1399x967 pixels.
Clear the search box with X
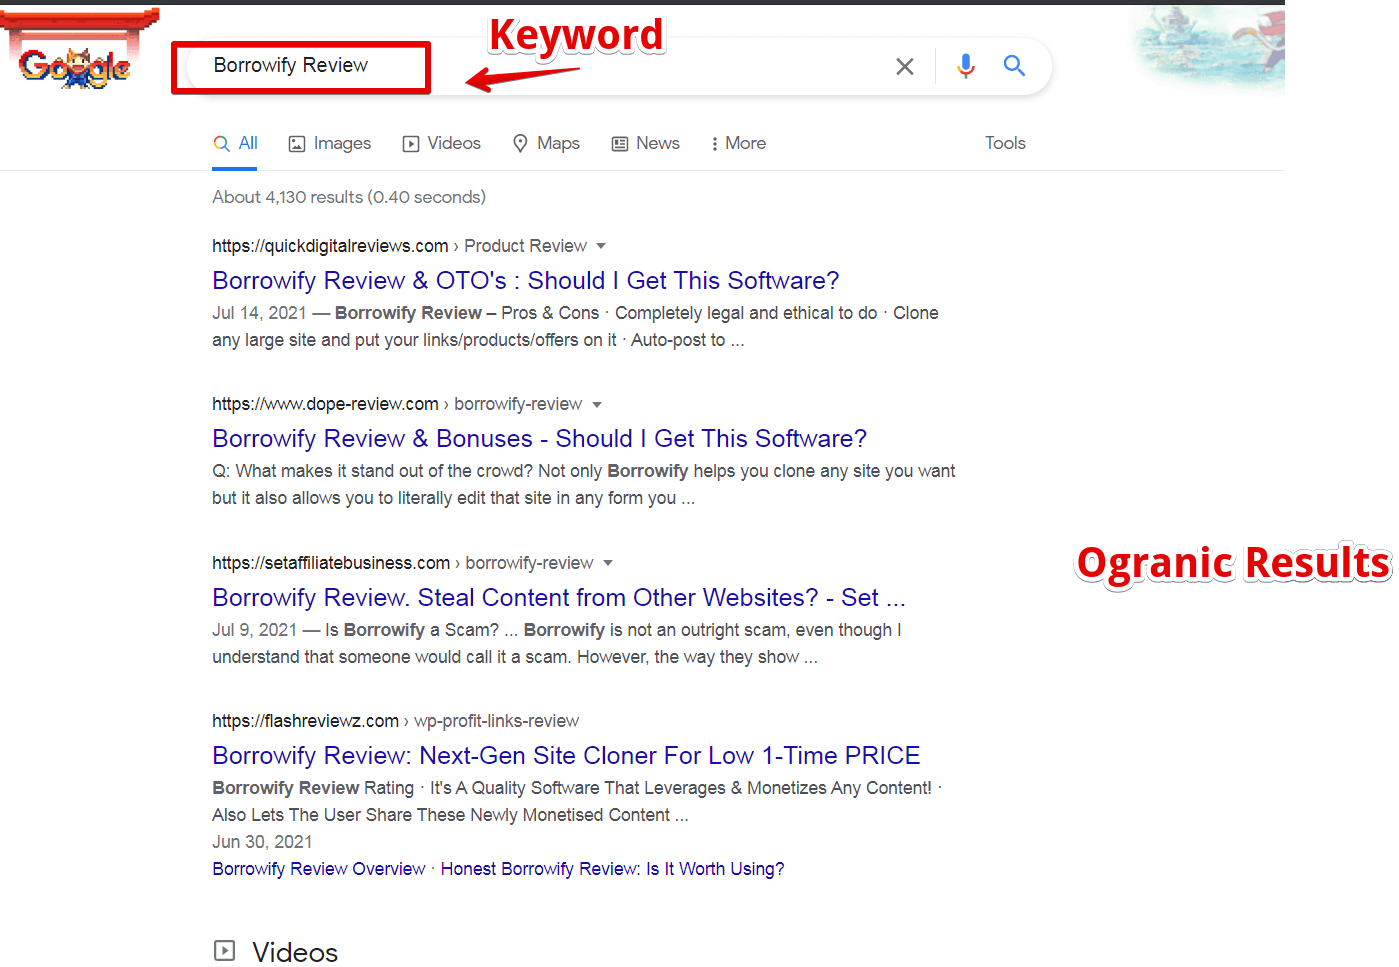[905, 66]
